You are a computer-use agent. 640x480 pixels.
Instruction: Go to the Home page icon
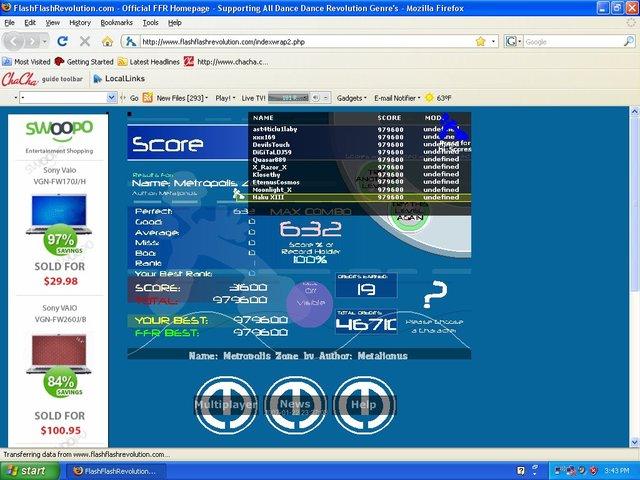pyautogui.click(x=107, y=41)
